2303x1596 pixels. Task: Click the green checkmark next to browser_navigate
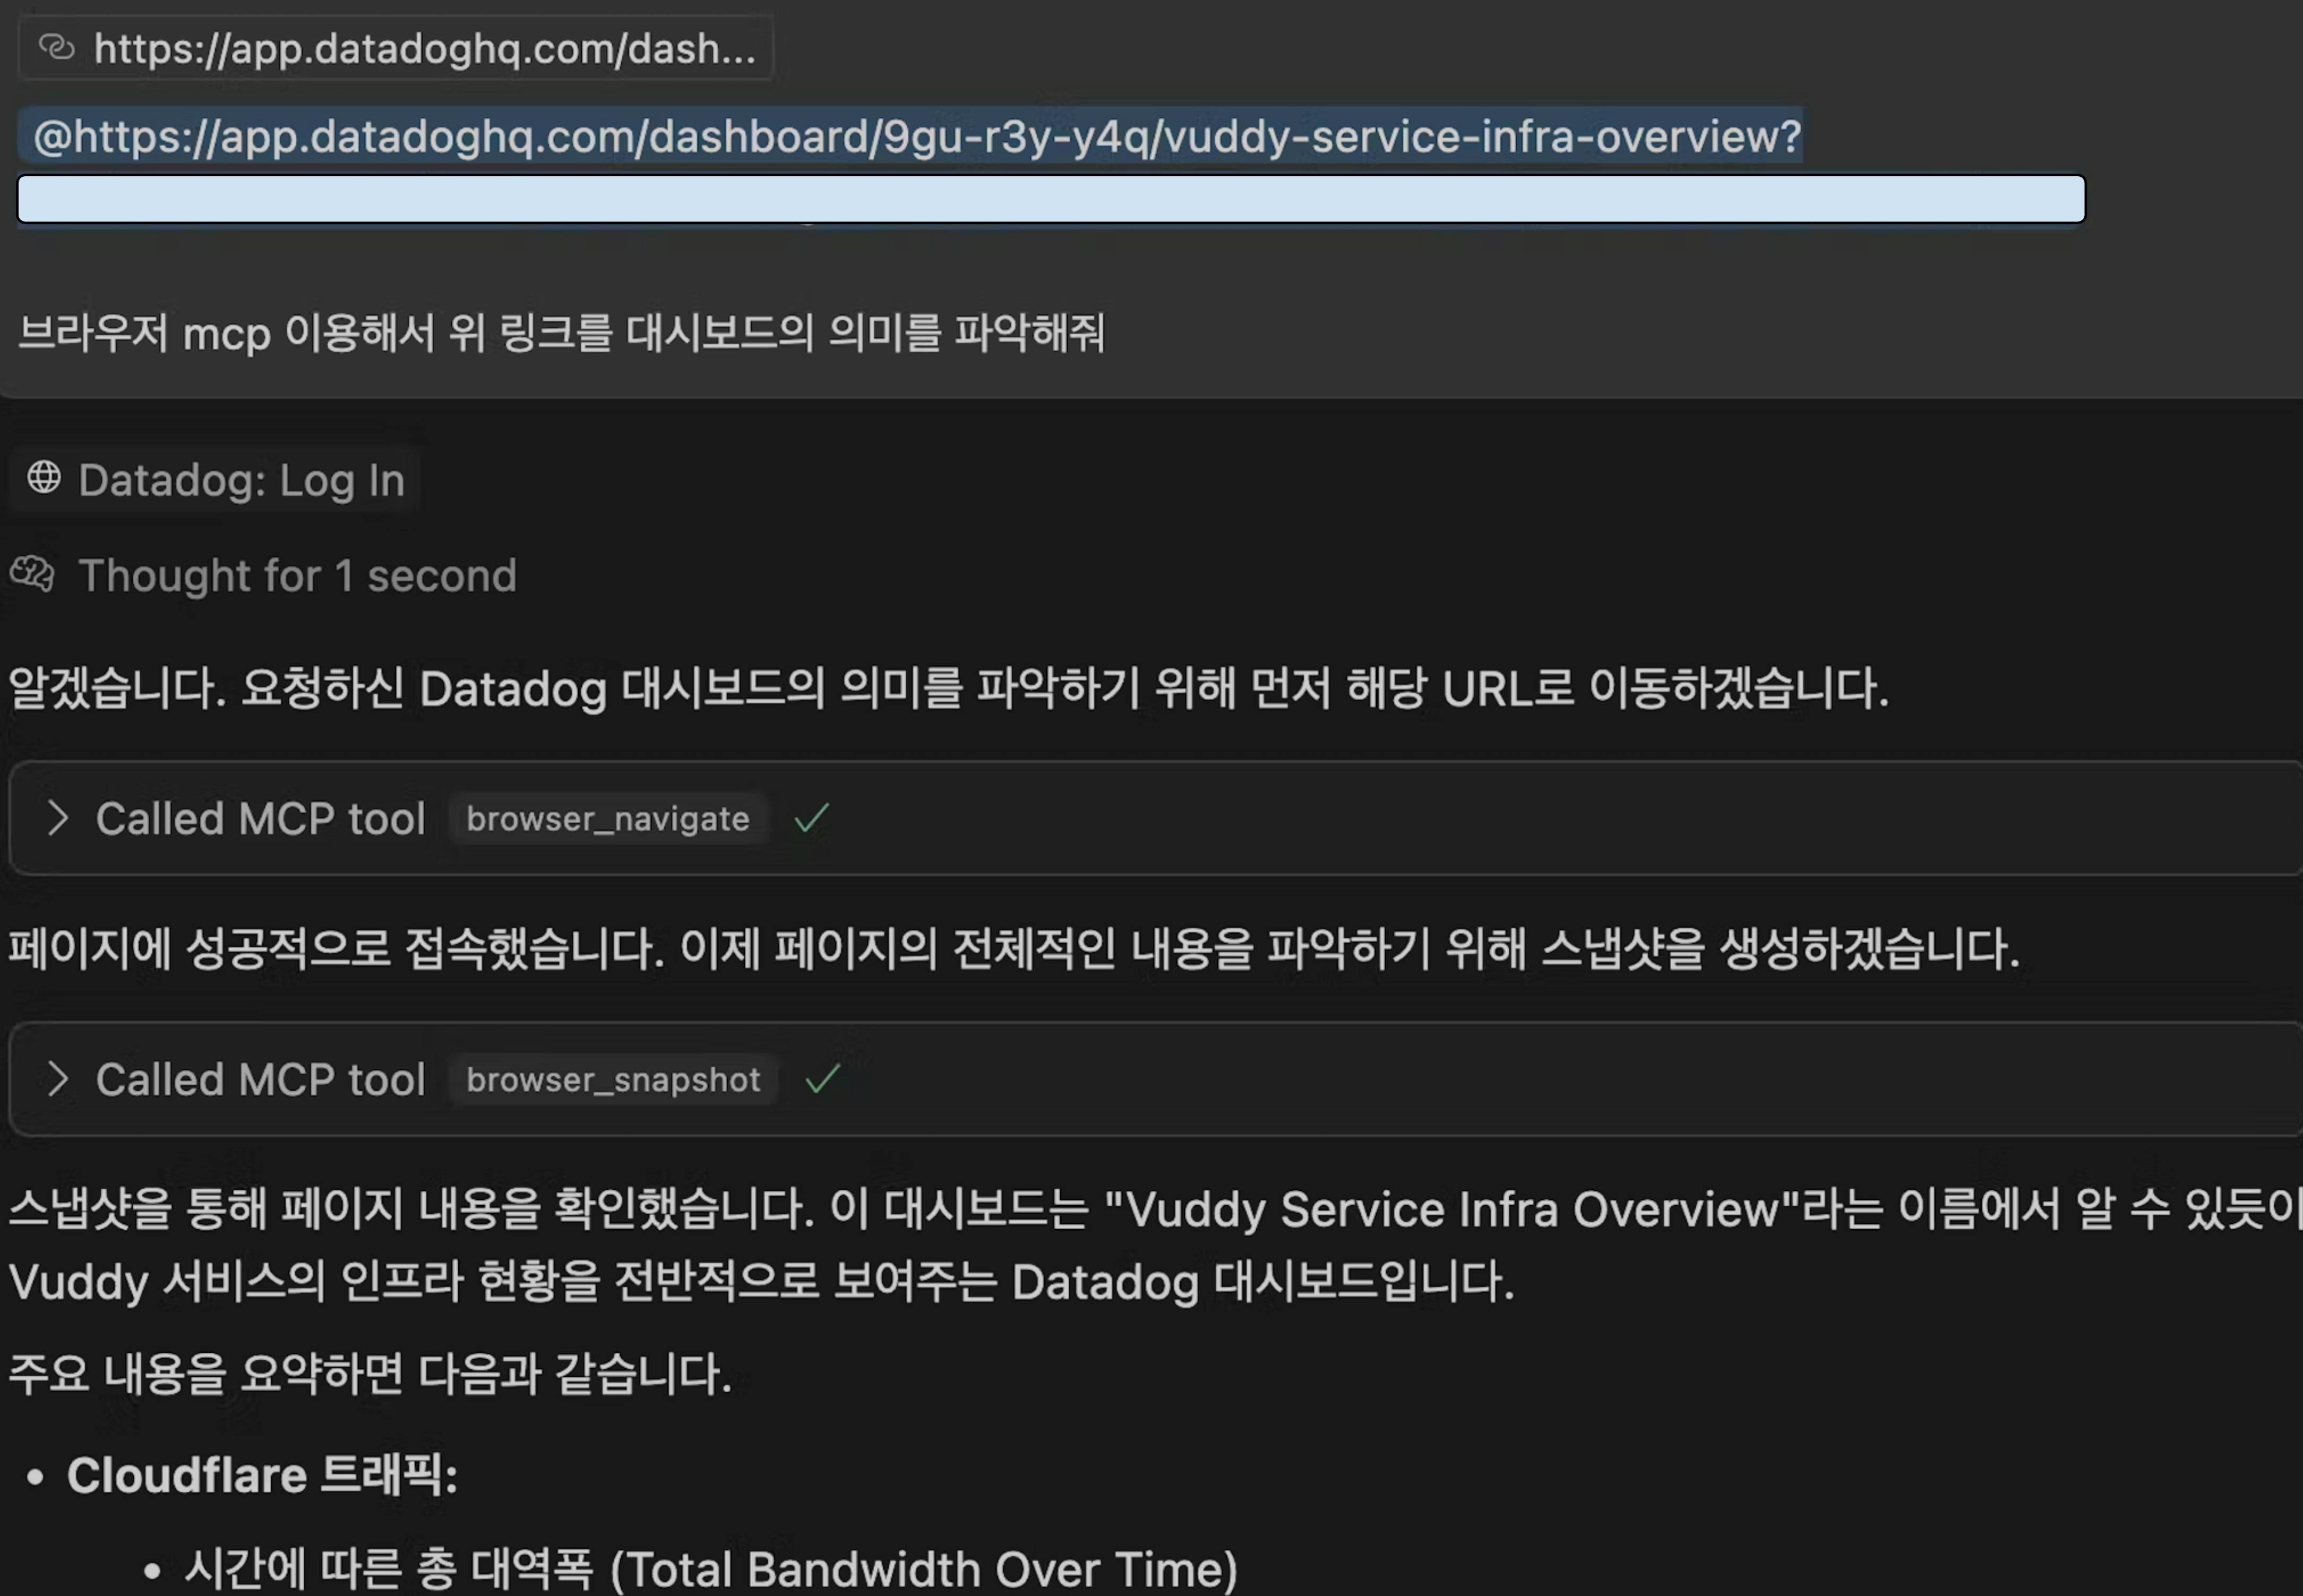tap(811, 818)
